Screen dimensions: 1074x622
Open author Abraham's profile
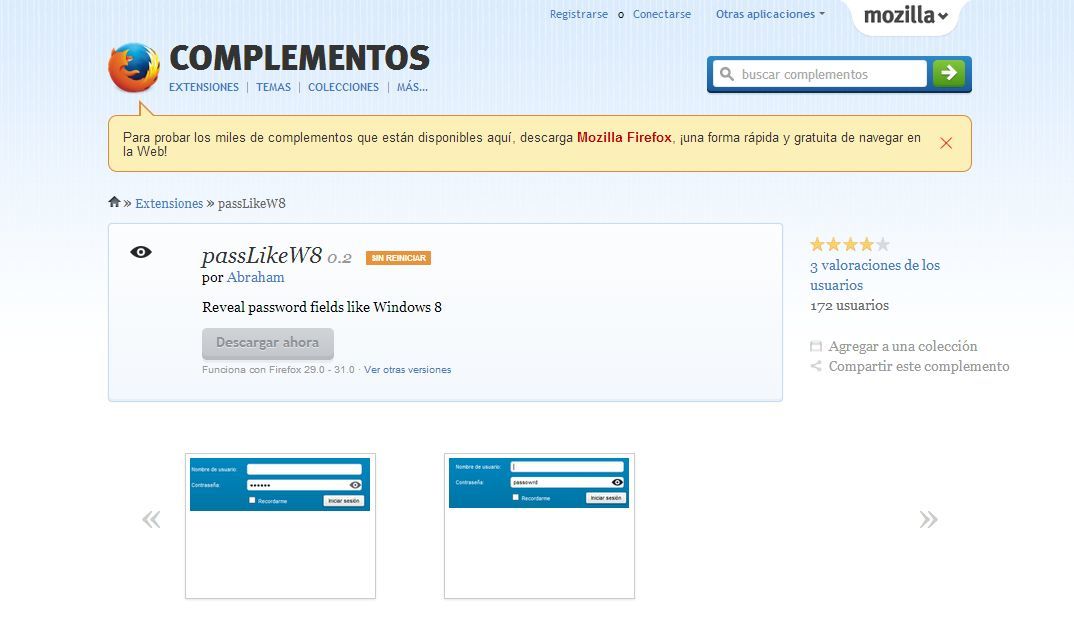point(255,277)
